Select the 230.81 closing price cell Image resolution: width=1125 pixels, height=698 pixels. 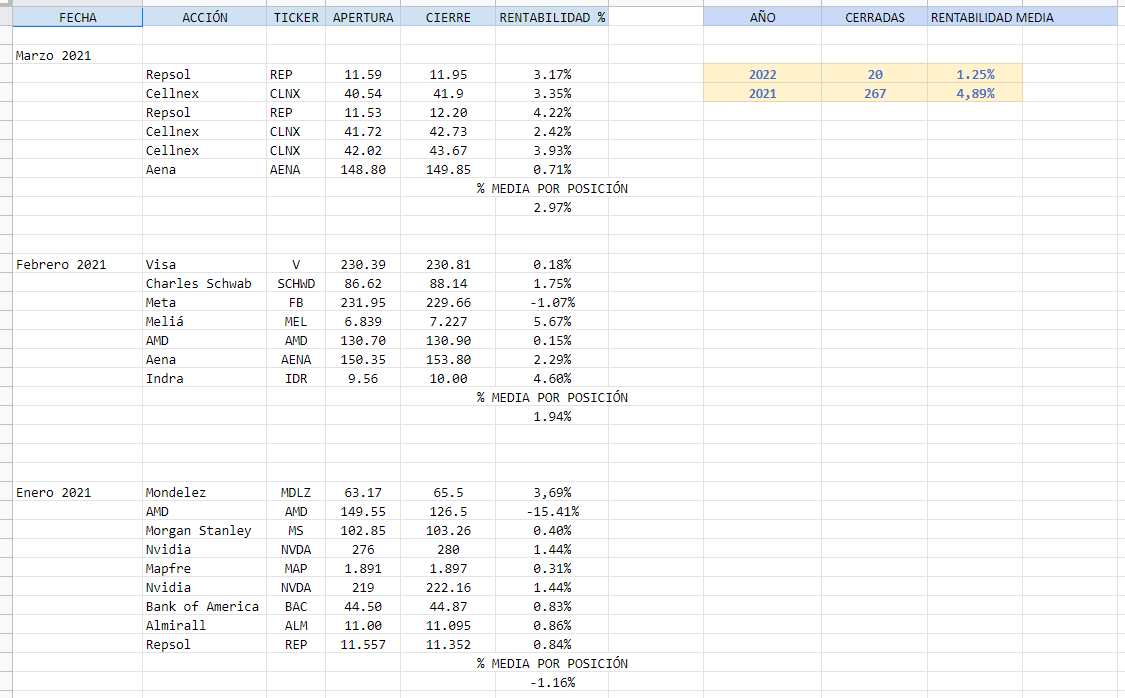448,265
